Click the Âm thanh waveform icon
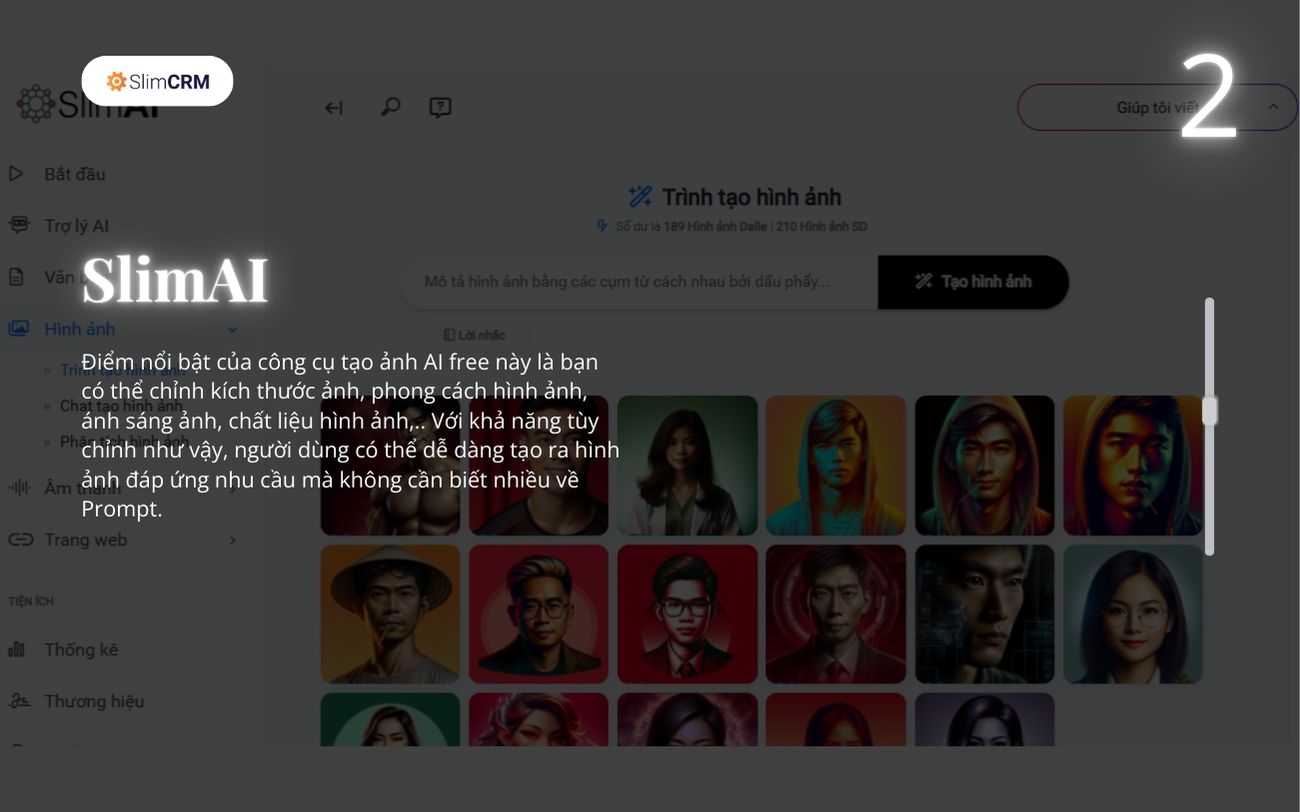The height and width of the screenshot is (812, 1300). click(19, 488)
